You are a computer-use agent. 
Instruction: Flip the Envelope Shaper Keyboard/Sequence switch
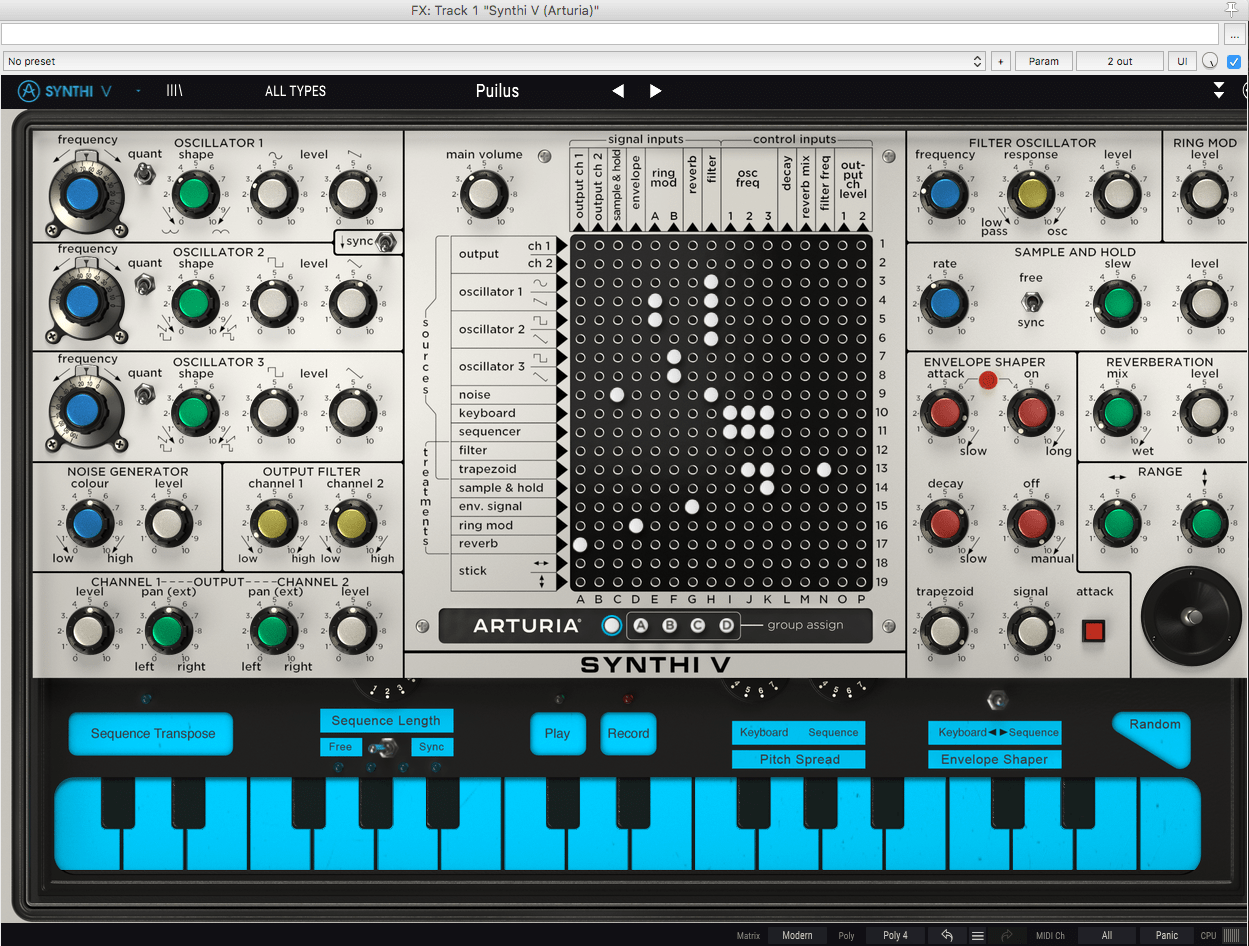996,702
